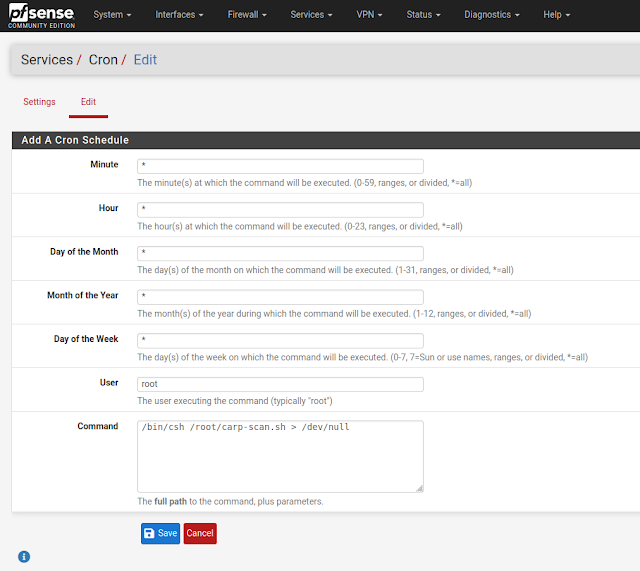Open the Diagnostics menu
This screenshot has height=571, width=640.
click(x=492, y=15)
